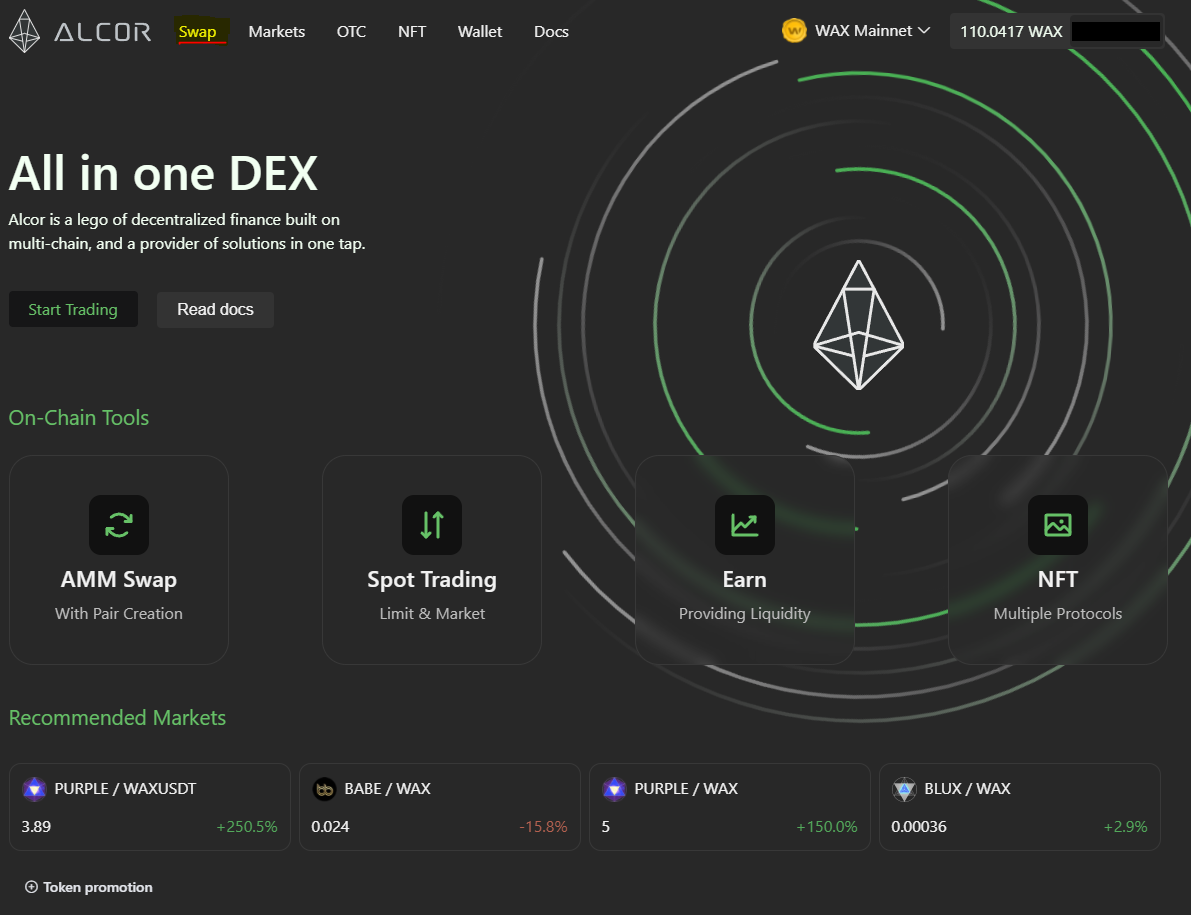Click the "With Pair Creation" subtitle

coord(118,614)
